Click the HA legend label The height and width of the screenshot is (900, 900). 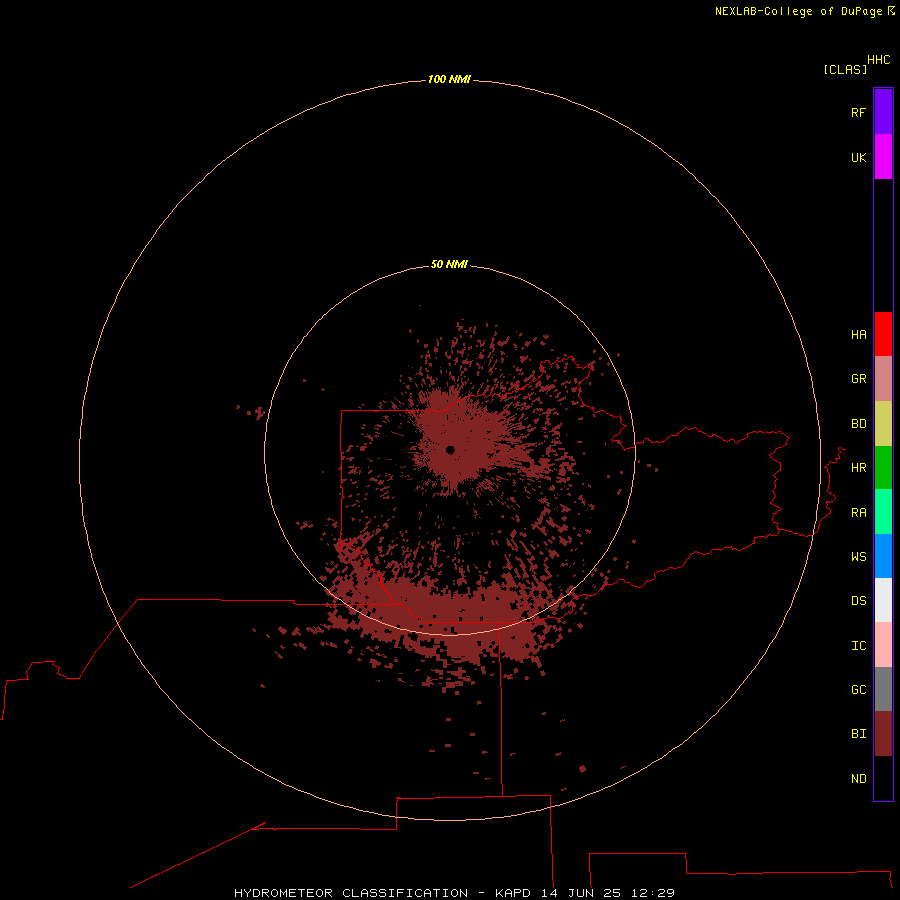[858, 335]
